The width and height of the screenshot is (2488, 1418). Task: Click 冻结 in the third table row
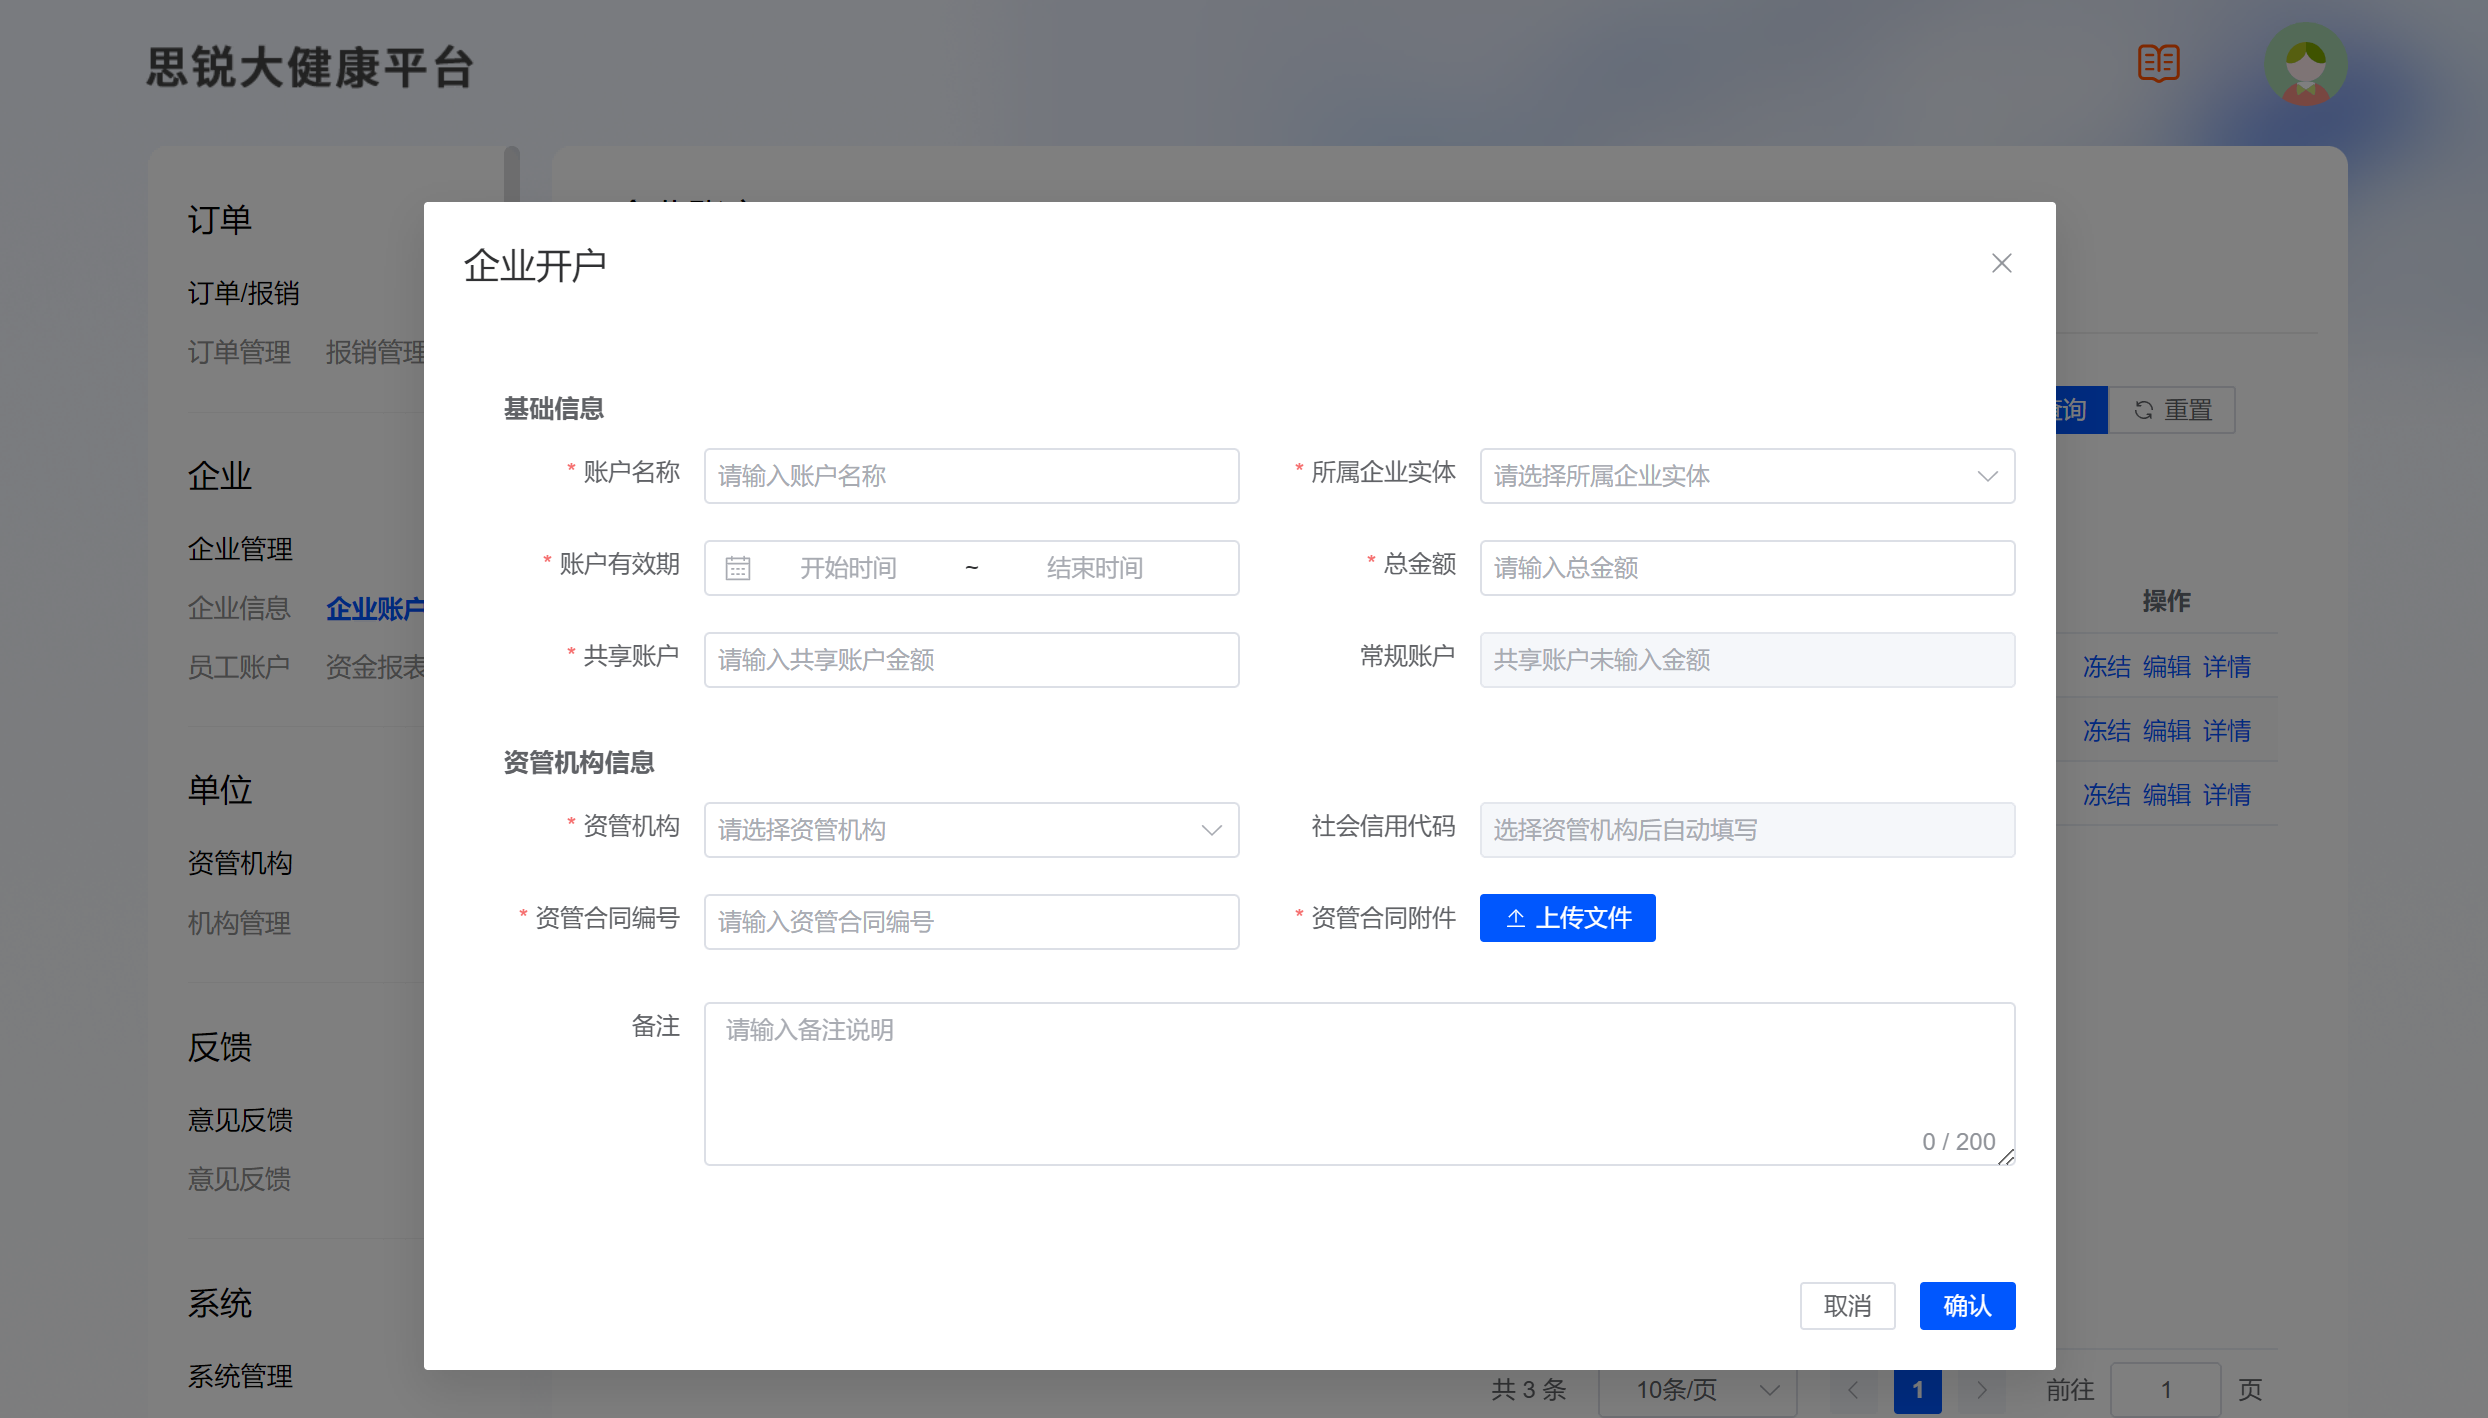coord(2106,795)
